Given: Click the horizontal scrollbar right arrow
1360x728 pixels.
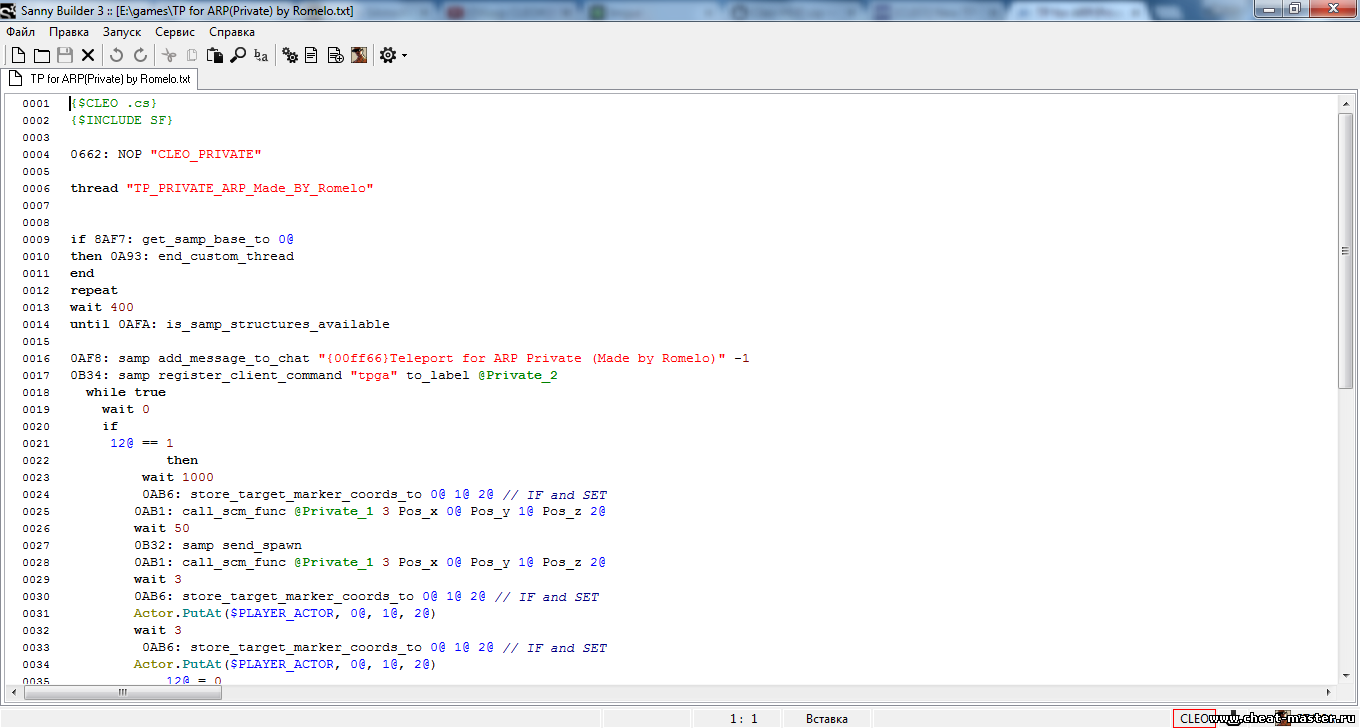Looking at the screenshot, I should click(x=1329, y=692).
